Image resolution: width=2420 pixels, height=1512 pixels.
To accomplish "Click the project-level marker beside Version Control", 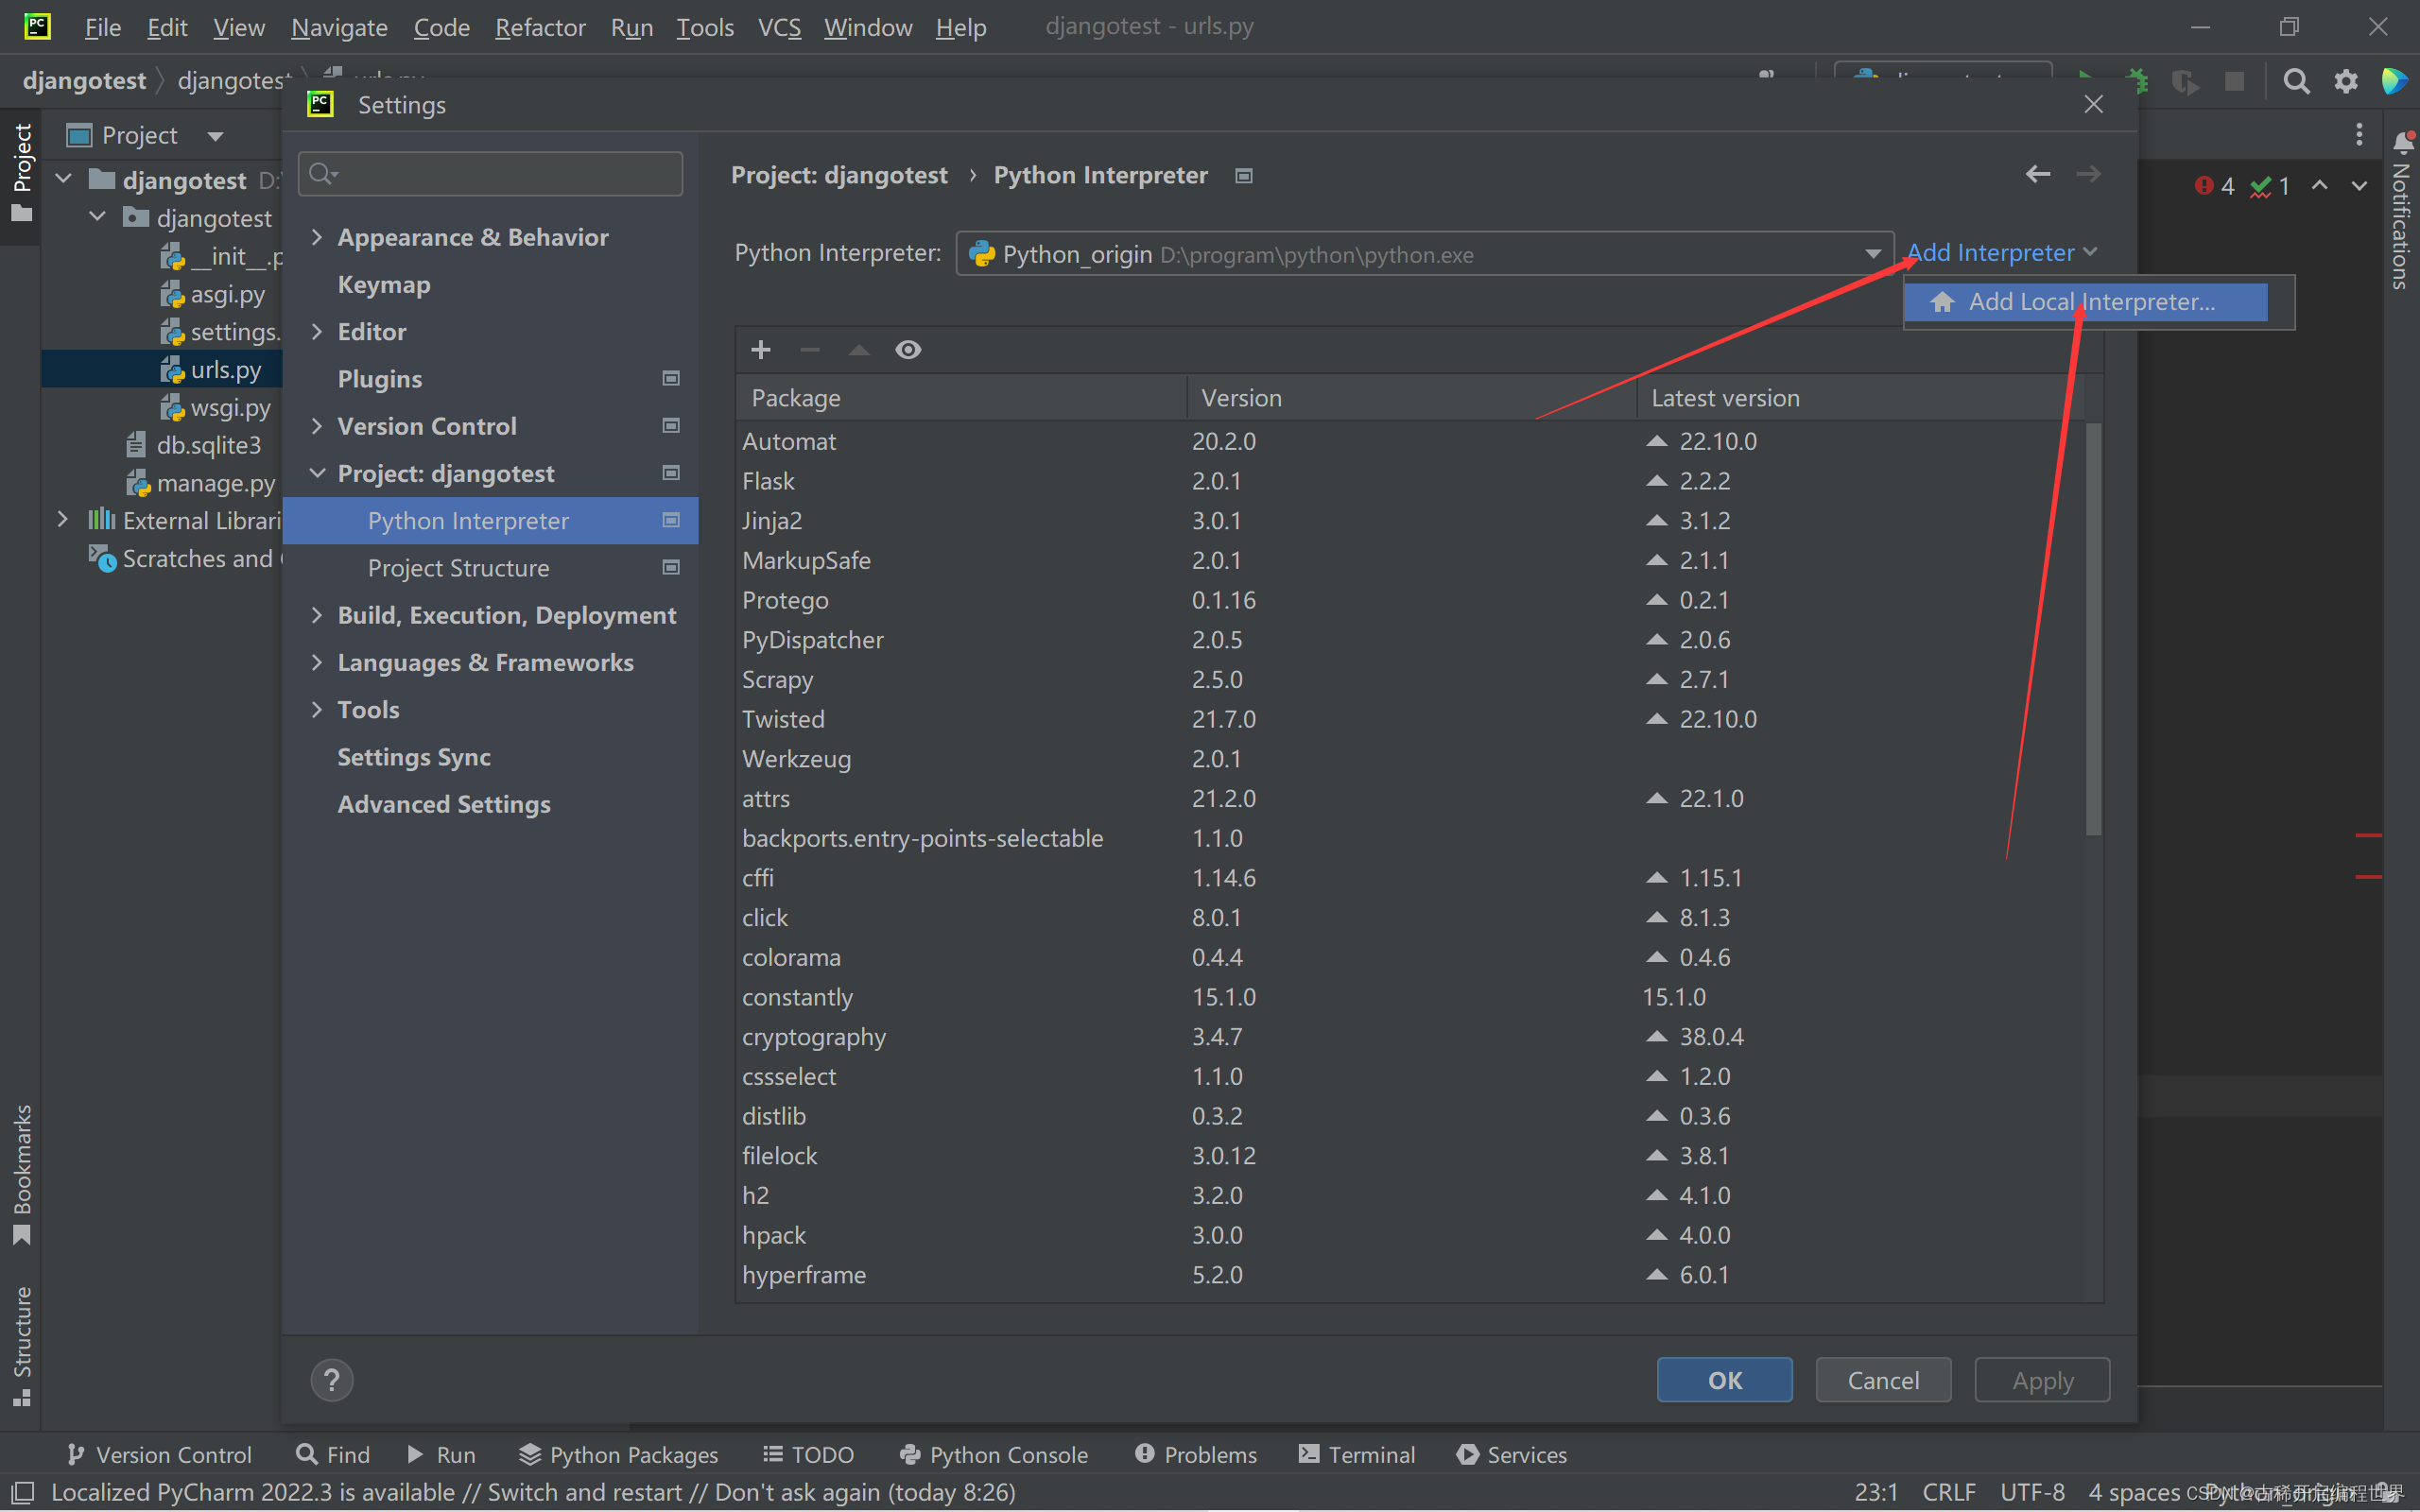I will tap(671, 425).
